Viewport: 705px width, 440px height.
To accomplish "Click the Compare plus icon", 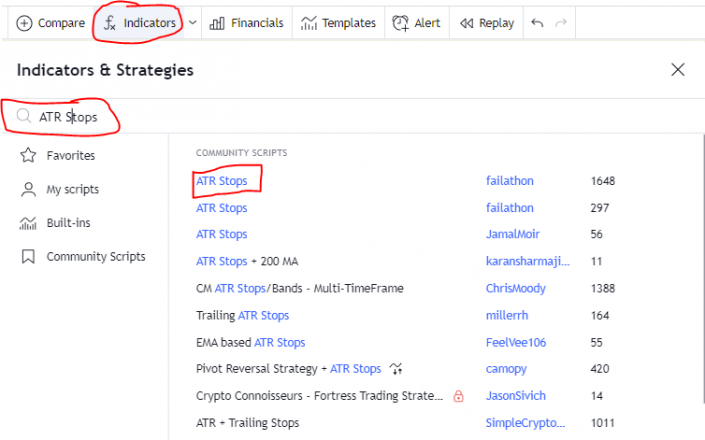I will pyautogui.click(x=24, y=23).
